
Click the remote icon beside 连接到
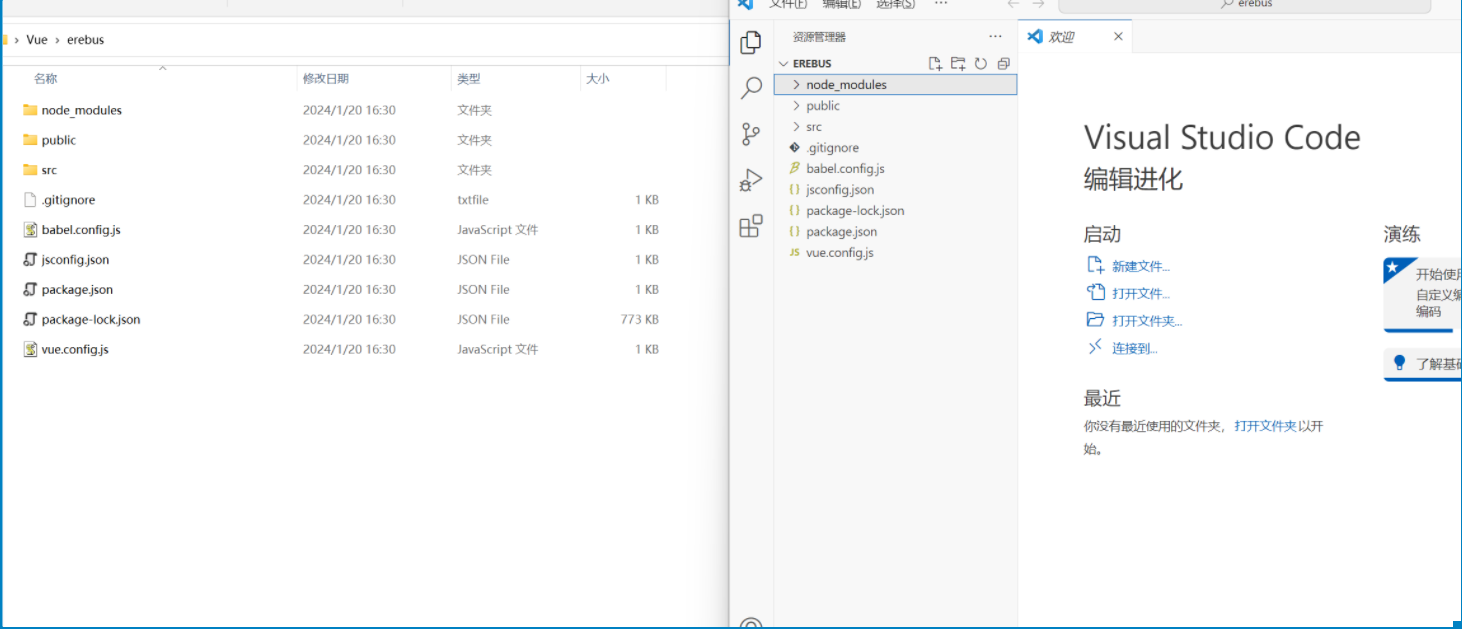pos(1095,347)
